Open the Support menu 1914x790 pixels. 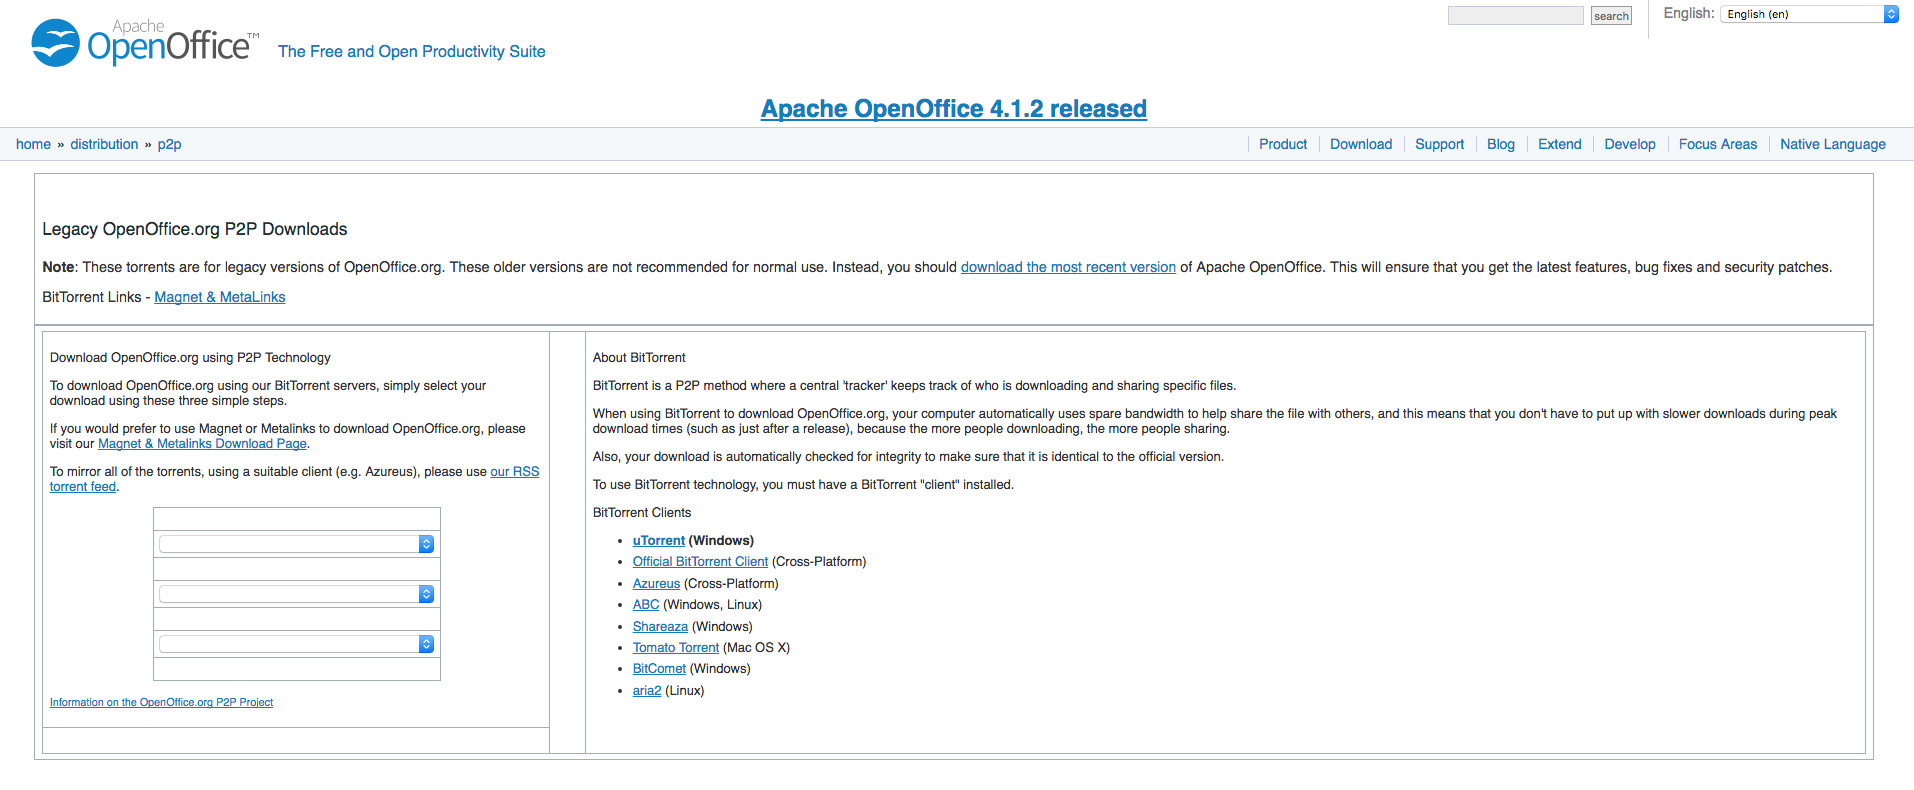click(1439, 144)
